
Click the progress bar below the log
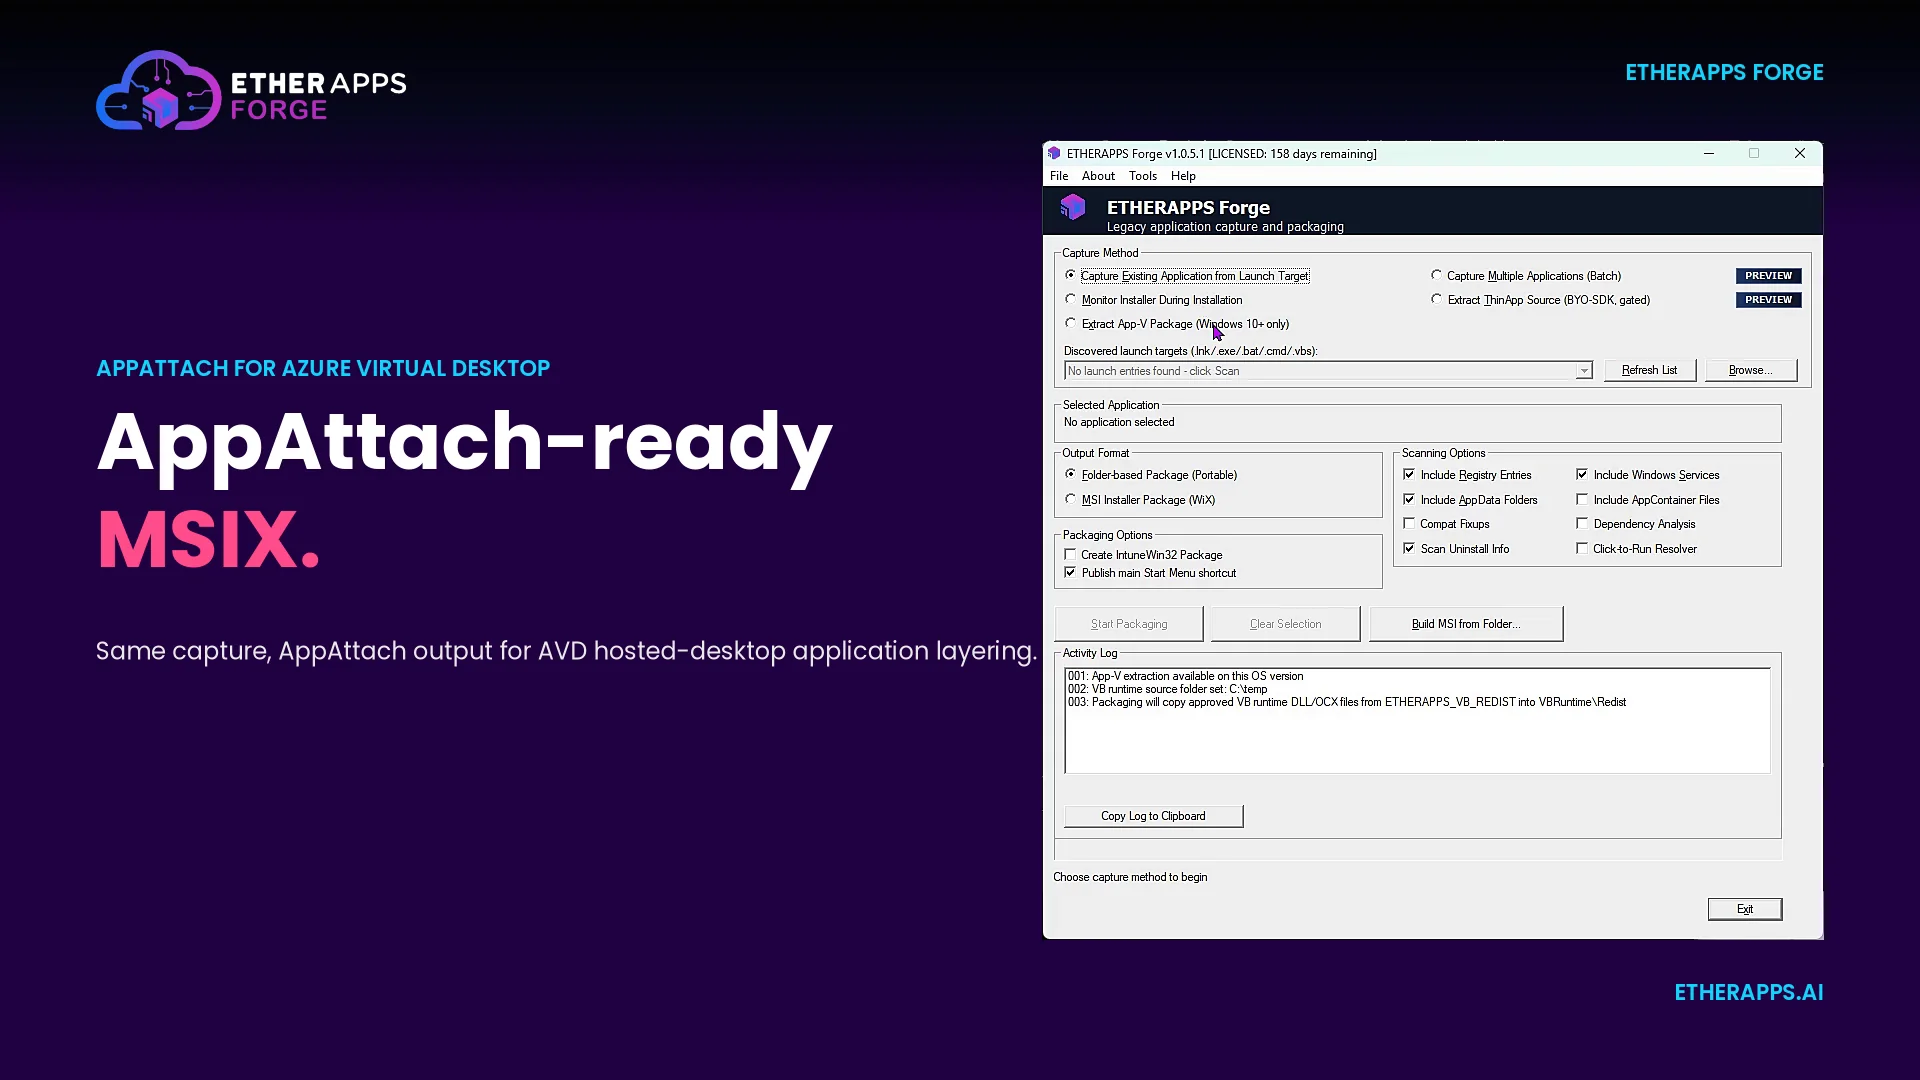click(1418, 850)
